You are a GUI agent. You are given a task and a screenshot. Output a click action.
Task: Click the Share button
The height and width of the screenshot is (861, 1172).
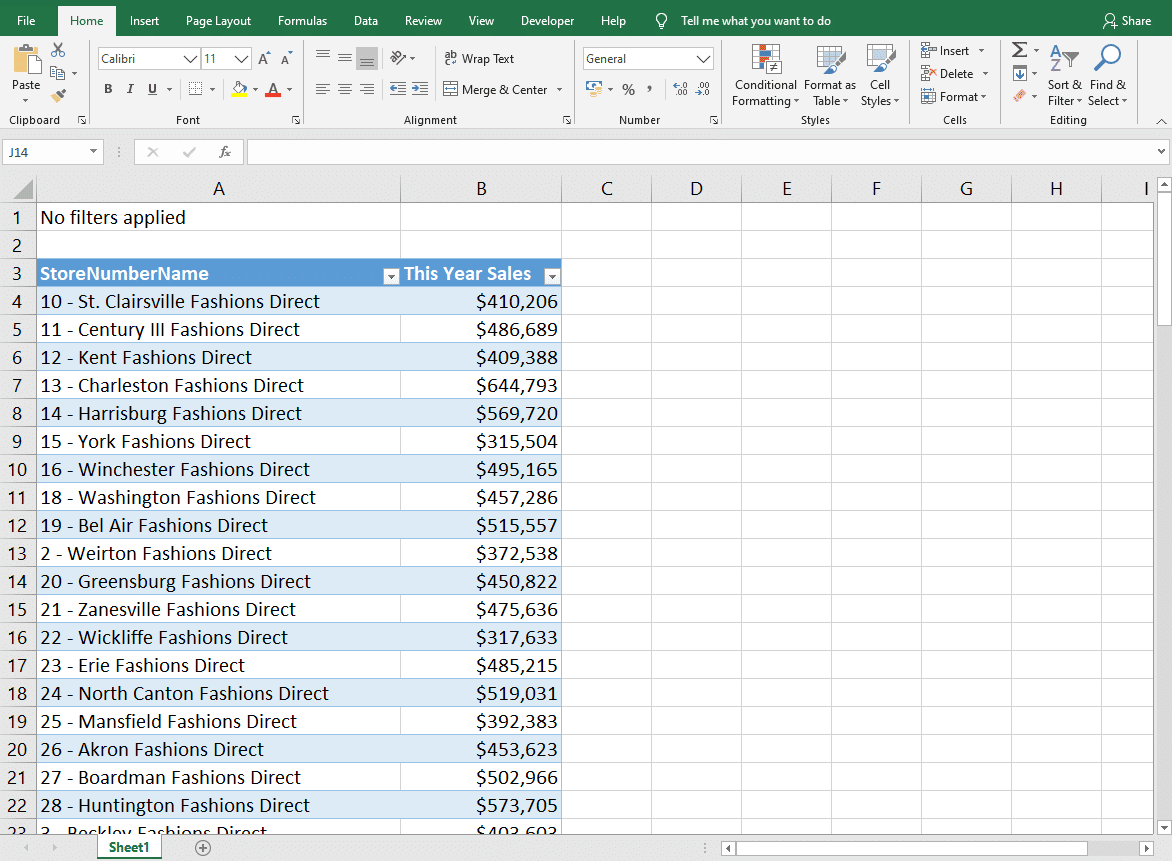coord(1127,20)
